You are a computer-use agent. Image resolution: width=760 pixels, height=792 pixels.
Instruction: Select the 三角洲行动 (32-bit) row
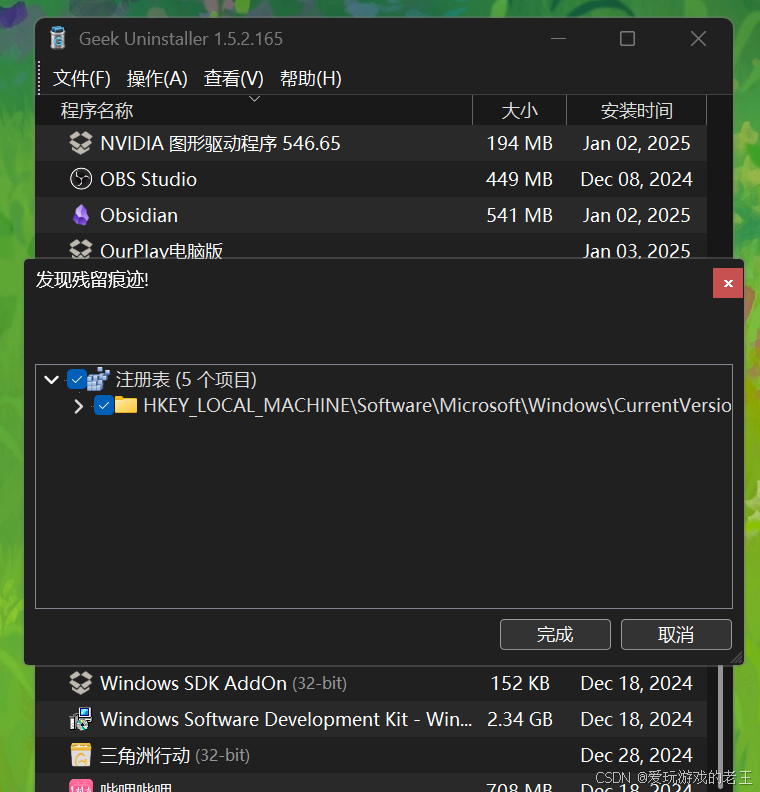tap(371, 755)
